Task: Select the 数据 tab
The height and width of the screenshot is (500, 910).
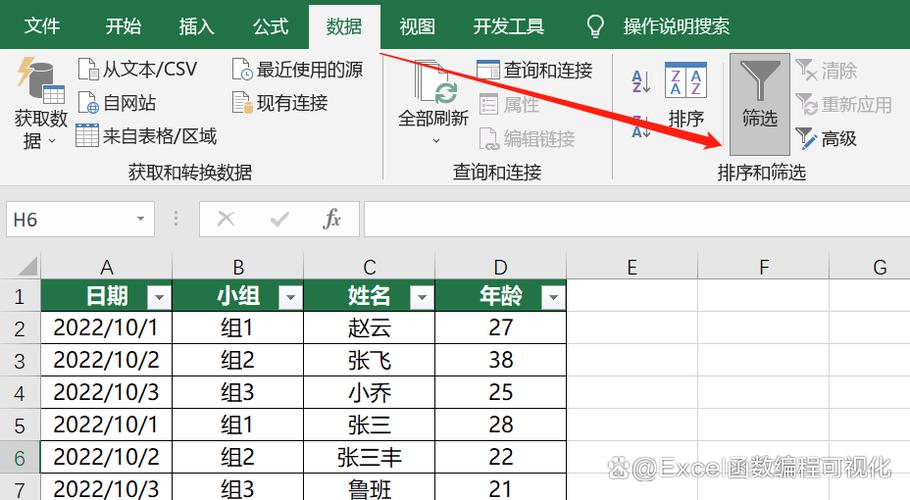Action: 344,27
